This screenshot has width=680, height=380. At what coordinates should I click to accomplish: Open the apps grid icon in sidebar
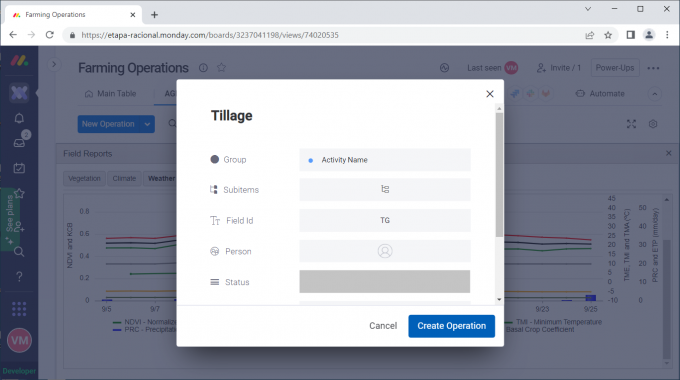19,309
